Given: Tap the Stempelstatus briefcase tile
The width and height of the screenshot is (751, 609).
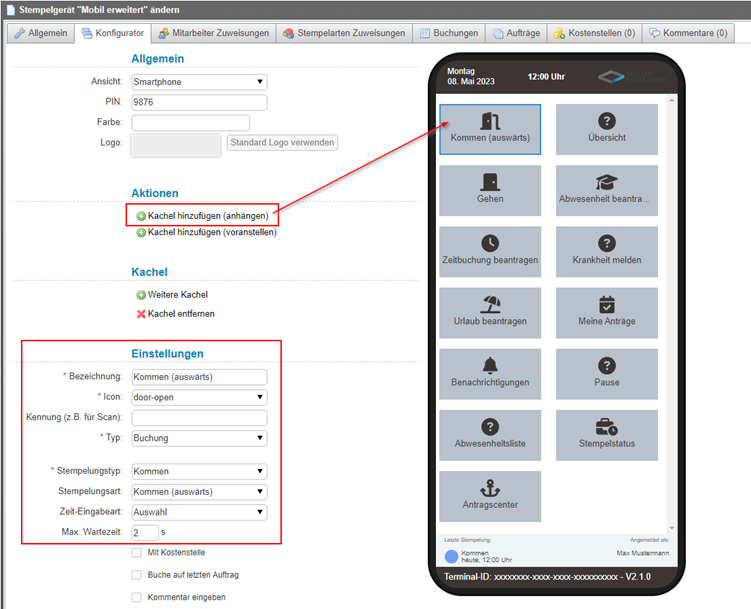Looking at the screenshot, I should click(607, 435).
